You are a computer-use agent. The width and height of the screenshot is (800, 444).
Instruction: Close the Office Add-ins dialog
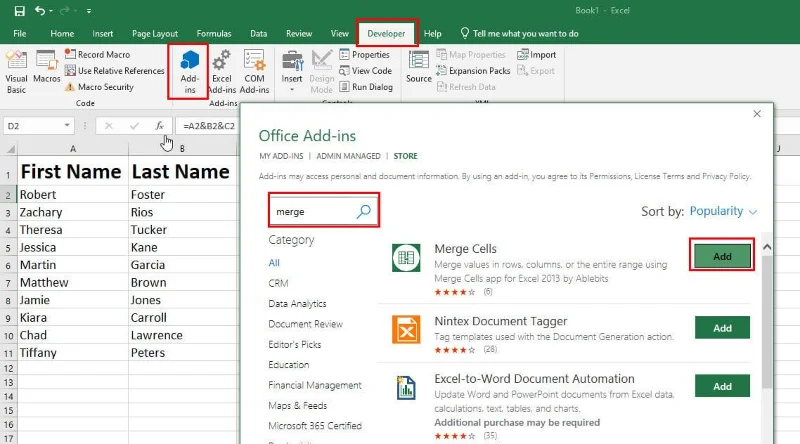757,114
